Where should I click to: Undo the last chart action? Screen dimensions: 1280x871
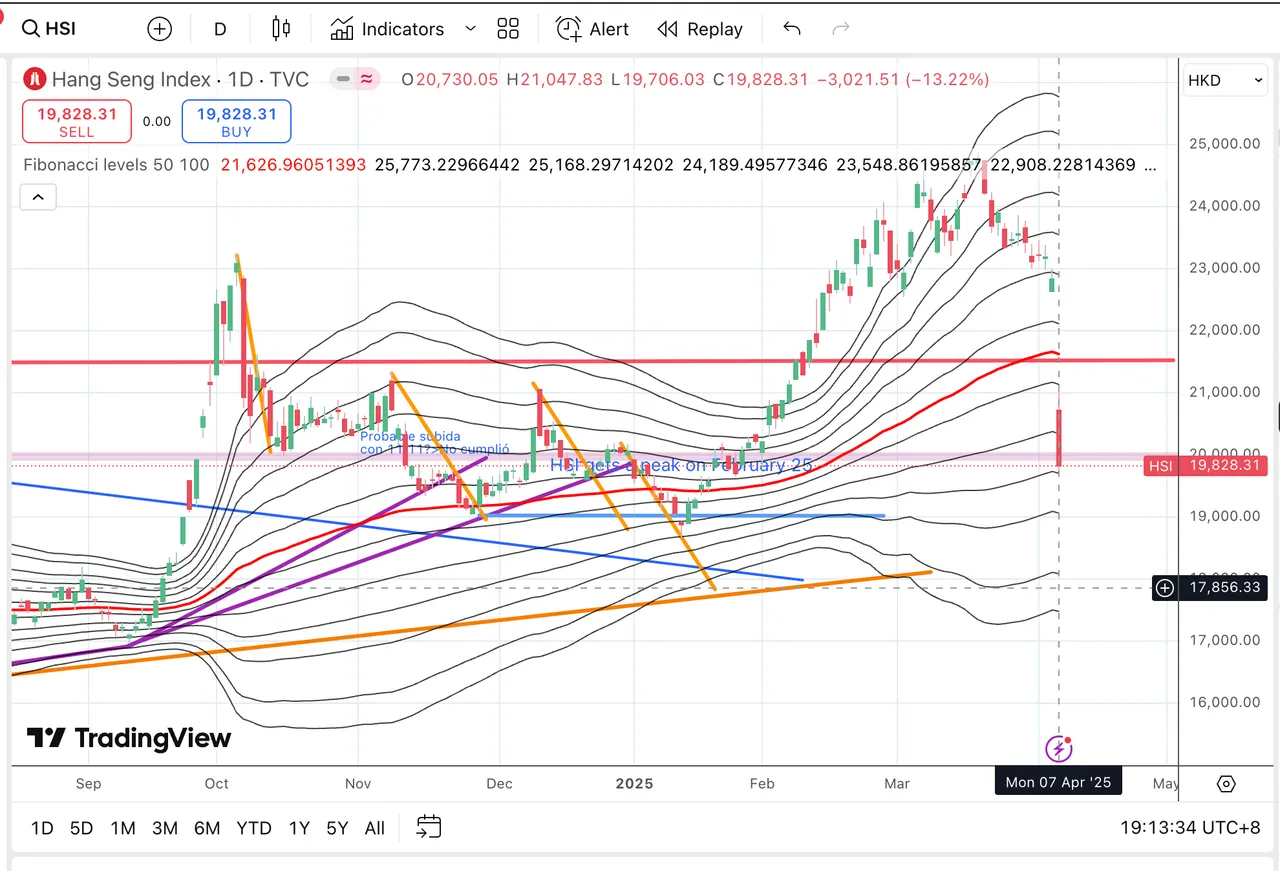point(792,29)
